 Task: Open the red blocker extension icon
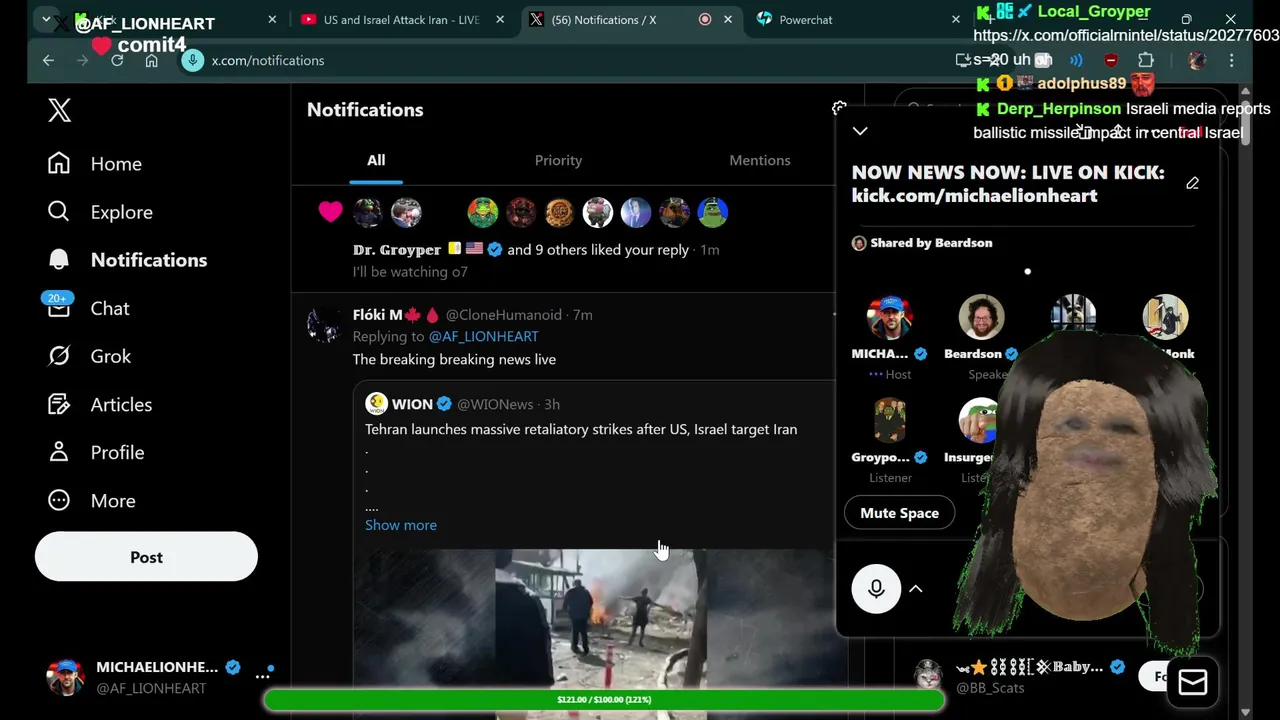click(x=1111, y=60)
